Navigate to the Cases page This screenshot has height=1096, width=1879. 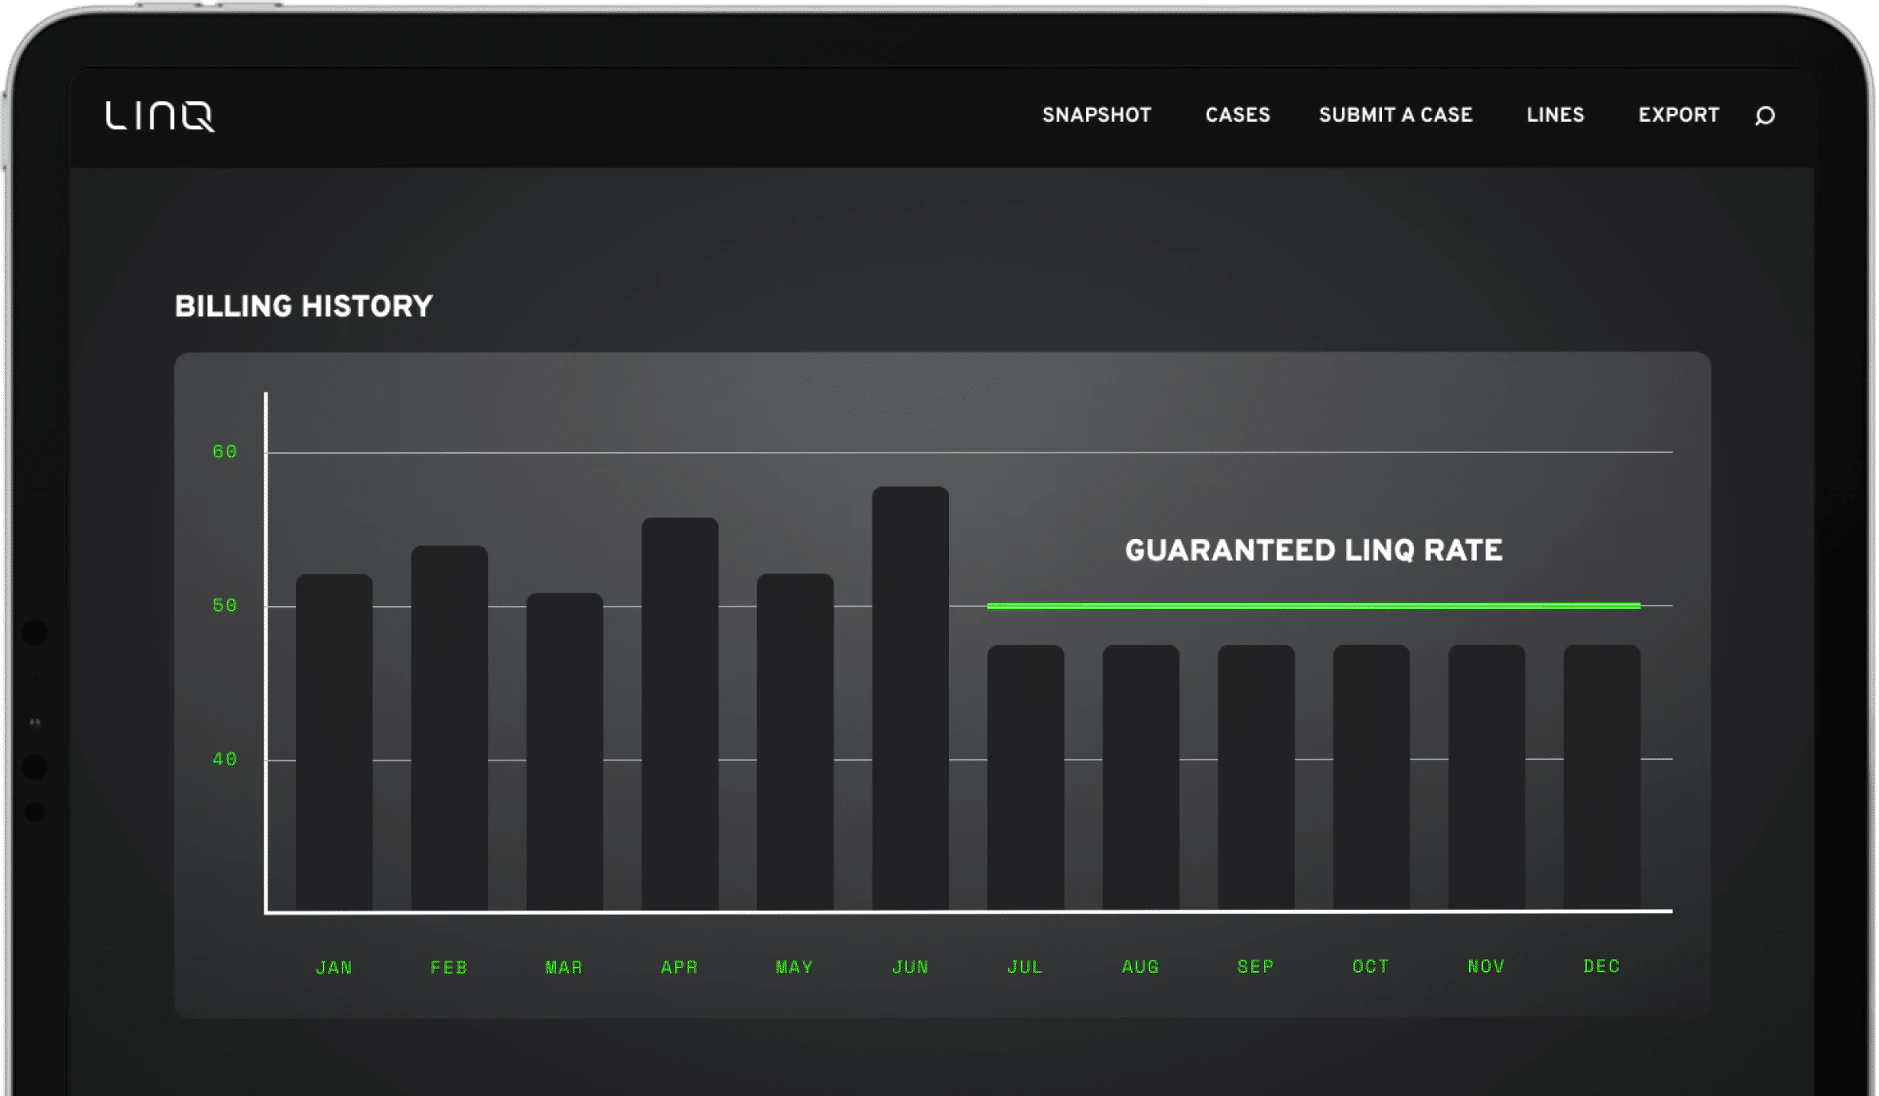point(1237,116)
